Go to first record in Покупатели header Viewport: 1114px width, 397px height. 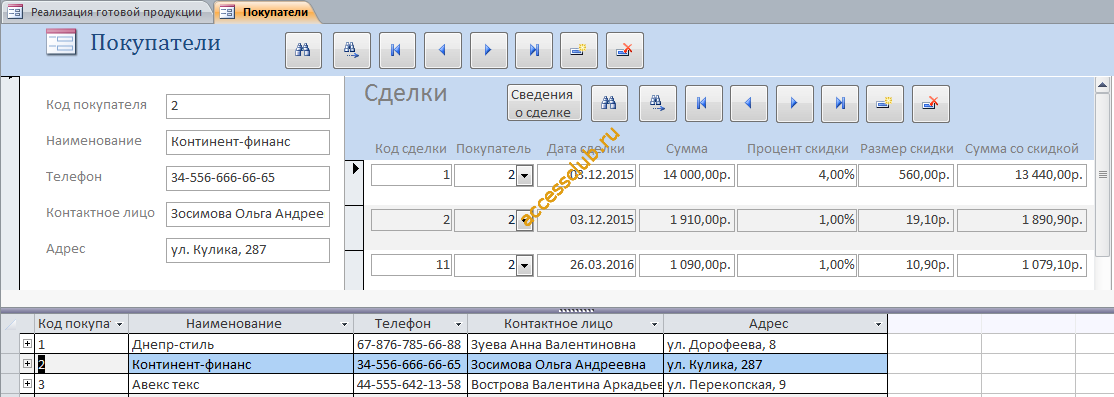[x=397, y=50]
